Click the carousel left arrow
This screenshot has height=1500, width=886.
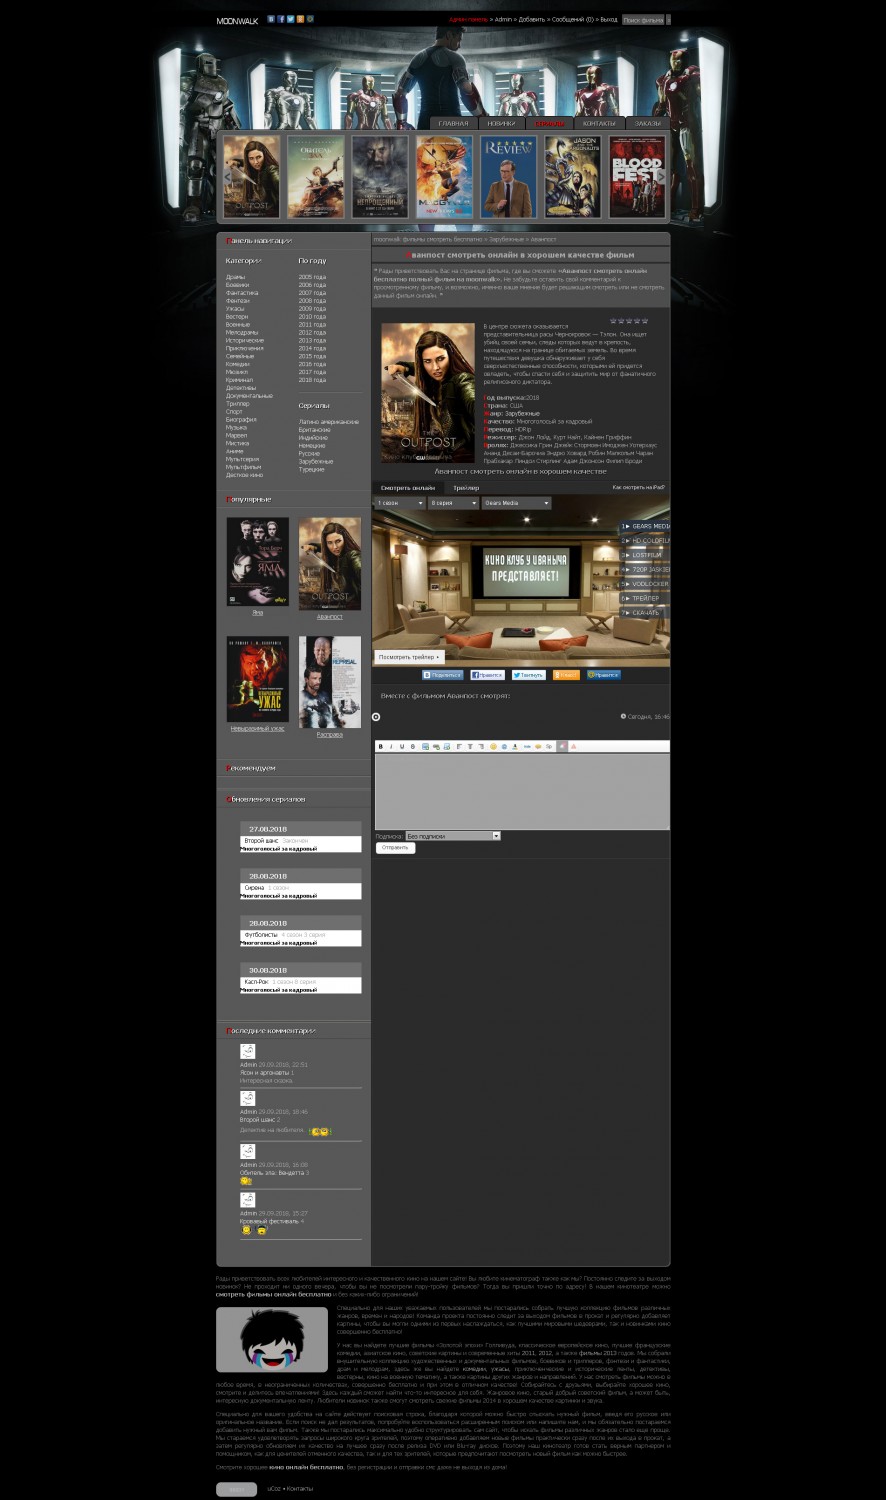coord(227,177)
